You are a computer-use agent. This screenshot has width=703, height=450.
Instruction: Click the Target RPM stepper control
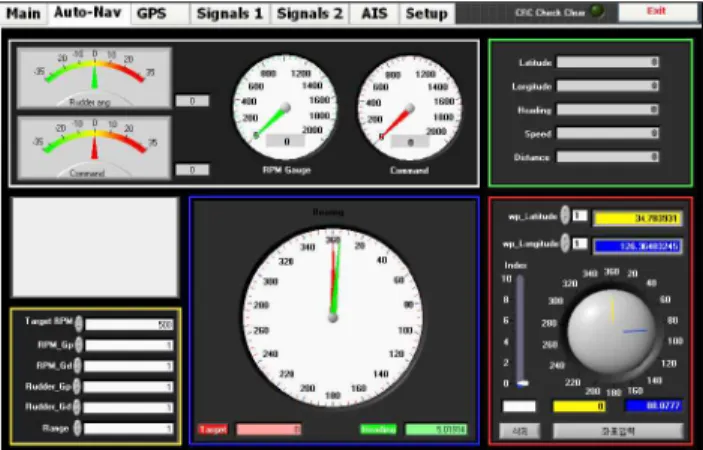click(x=78, y=324)
